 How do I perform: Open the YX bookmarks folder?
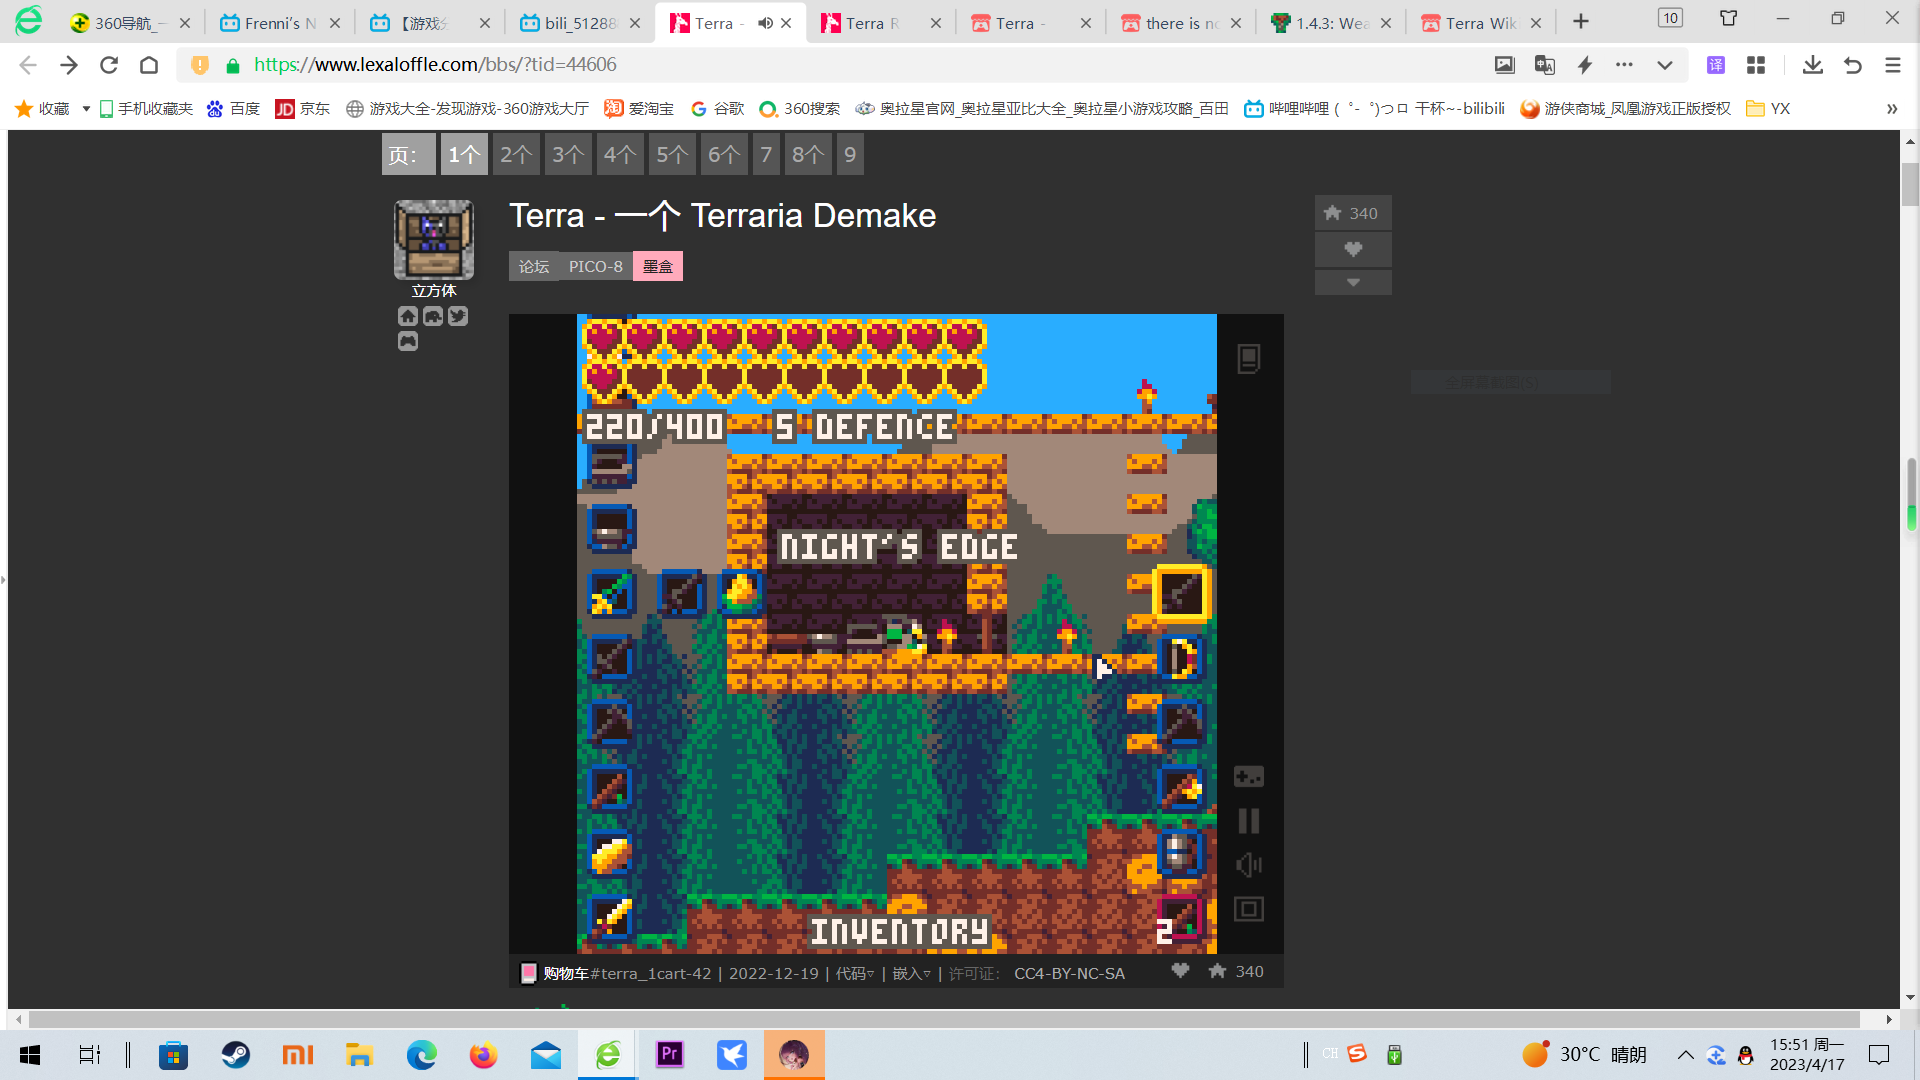click(1768, 109)
